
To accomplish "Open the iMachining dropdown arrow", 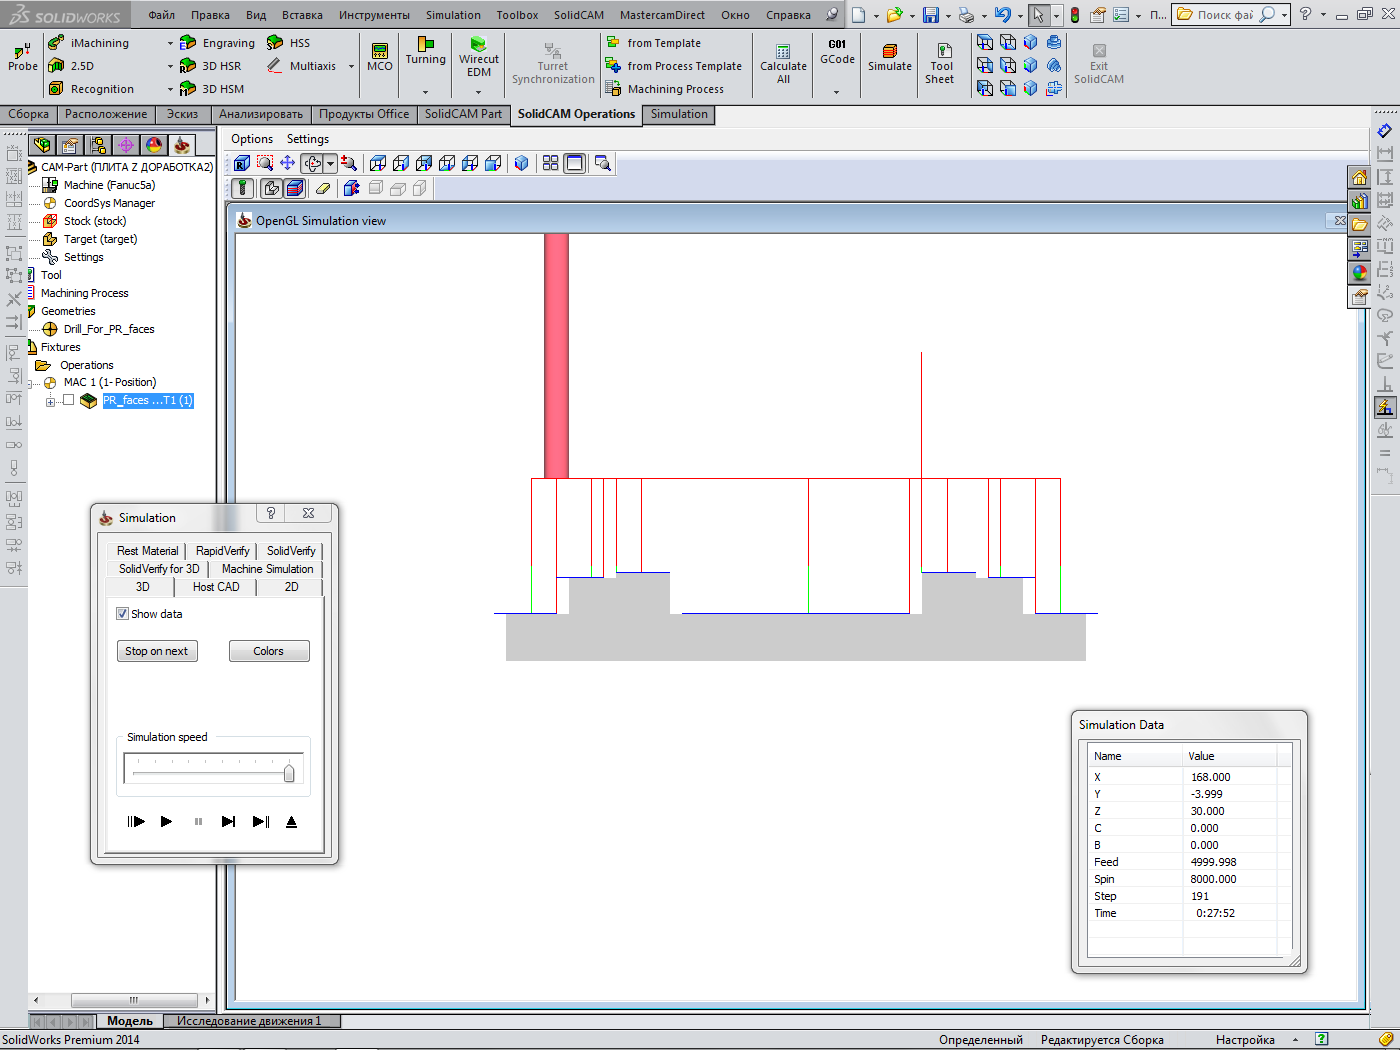I will (170, 43).
